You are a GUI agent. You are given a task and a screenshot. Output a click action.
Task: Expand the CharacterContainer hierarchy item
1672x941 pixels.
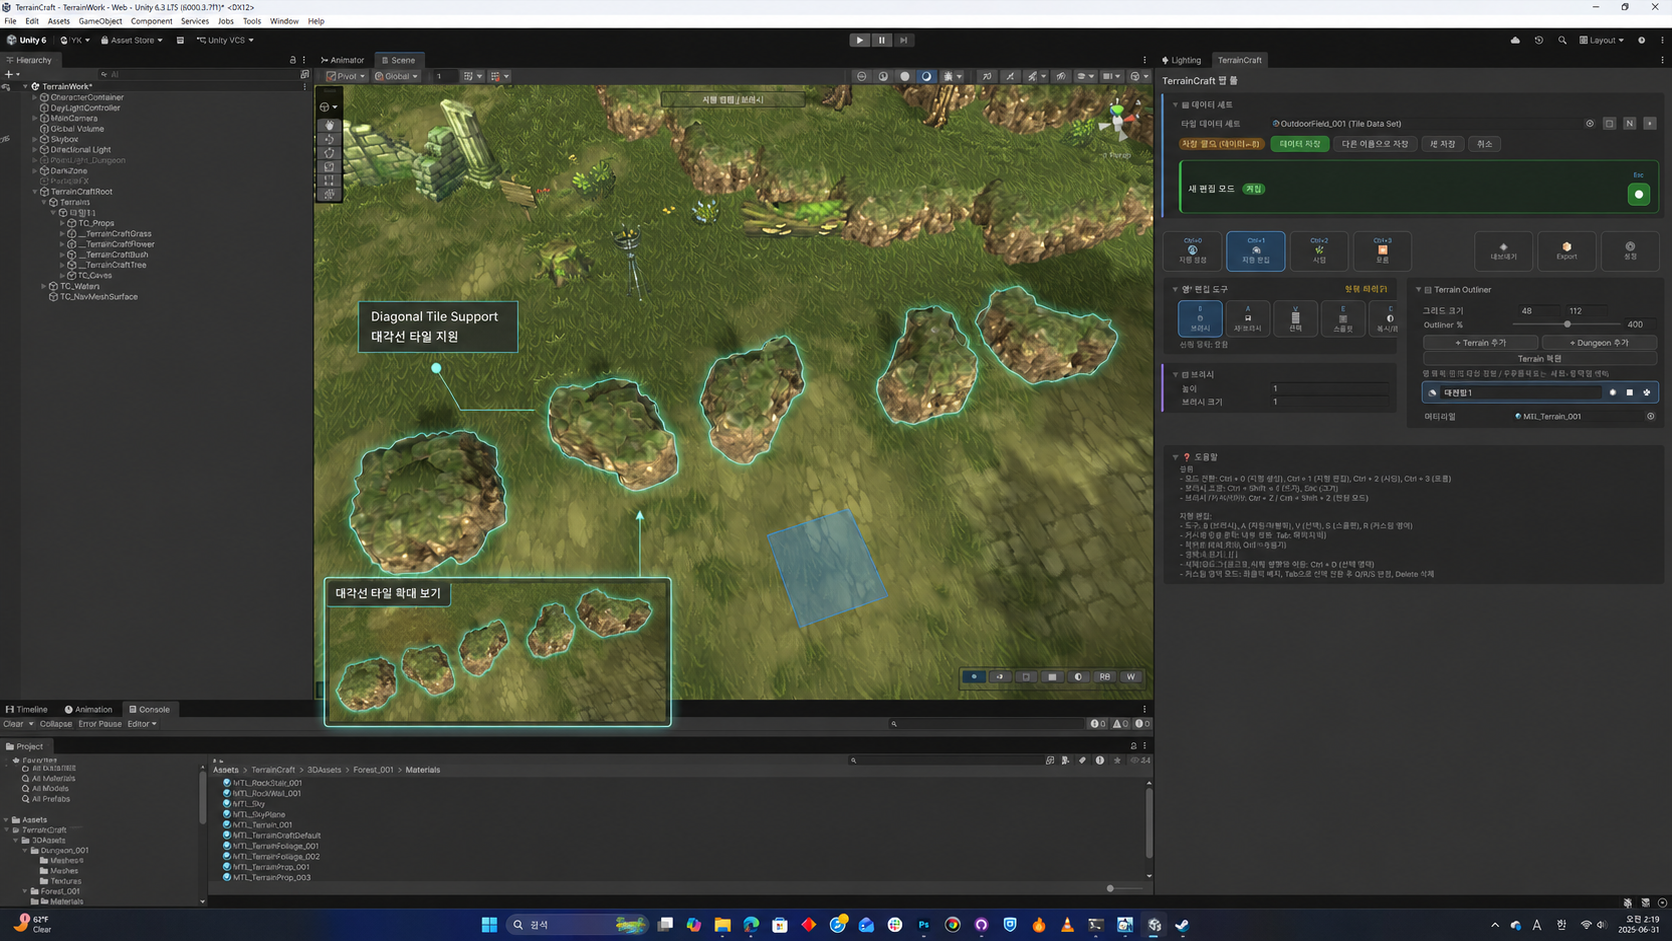[x=35, y=97]
